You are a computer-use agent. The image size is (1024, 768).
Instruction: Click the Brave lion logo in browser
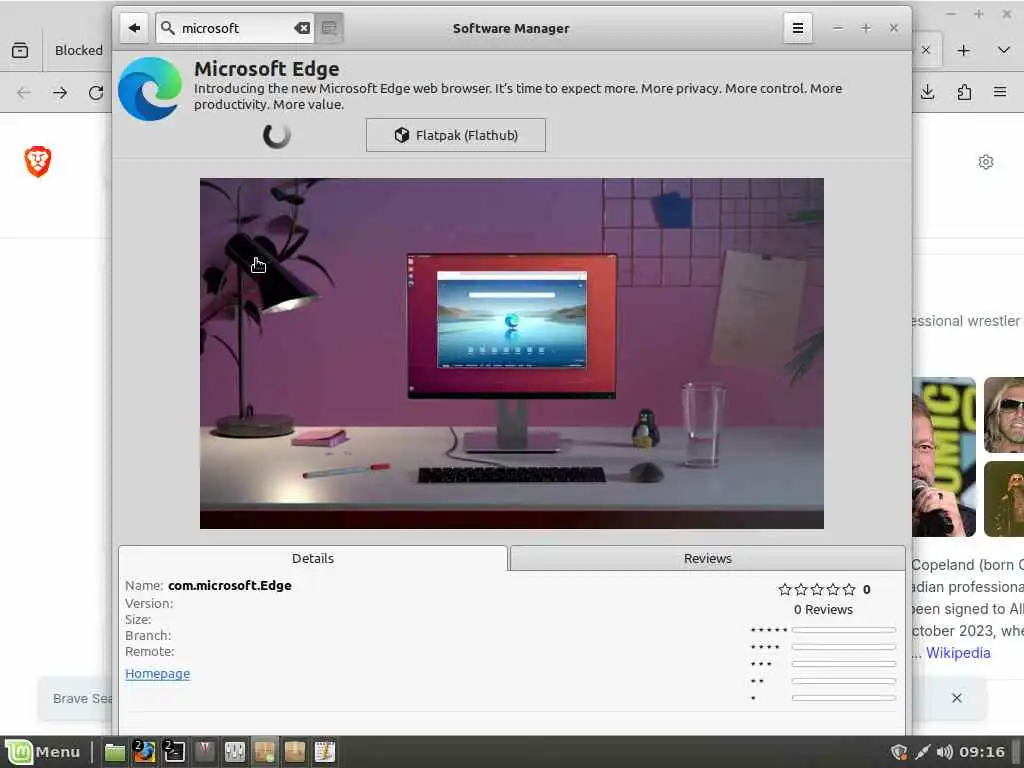click(x=38, y=161)
